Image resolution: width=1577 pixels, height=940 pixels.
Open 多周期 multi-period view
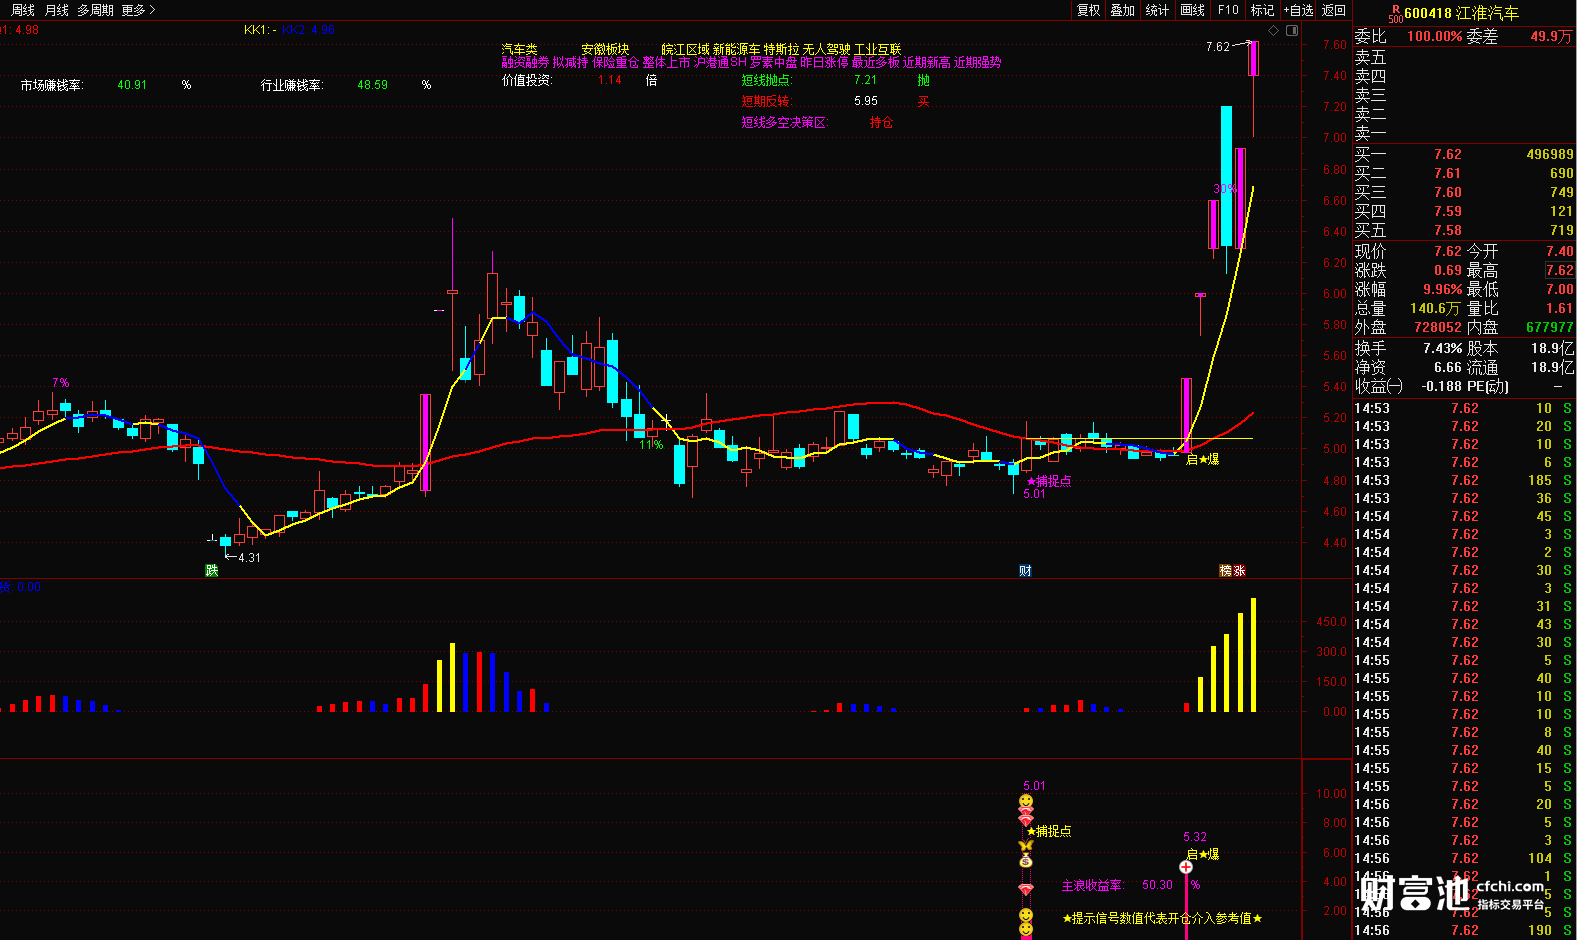(96, 10)
